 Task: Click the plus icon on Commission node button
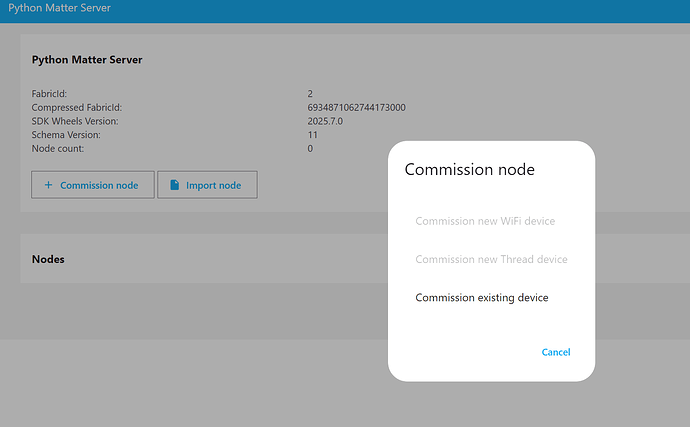48,185
